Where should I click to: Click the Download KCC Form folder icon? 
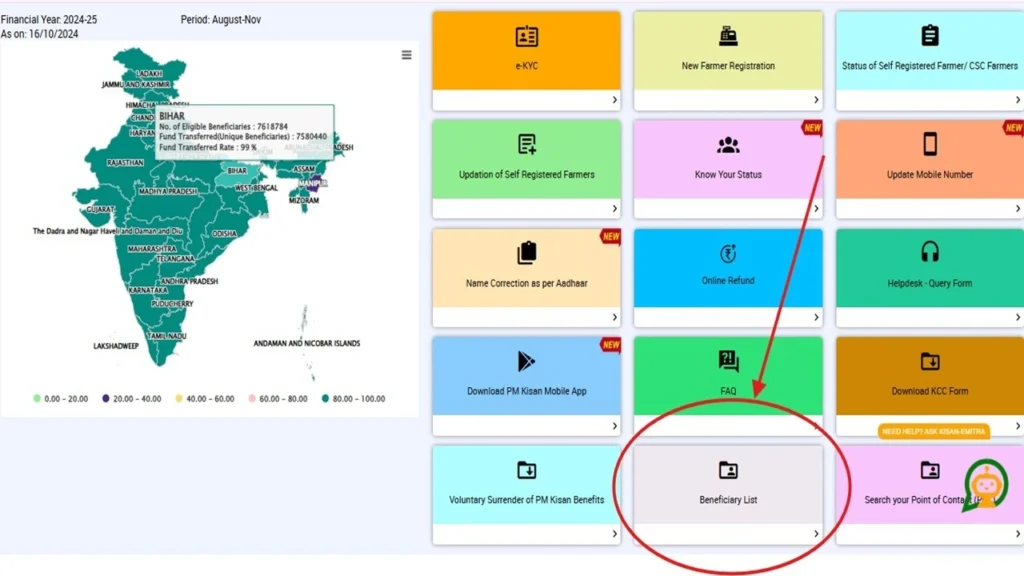pos(930,361)
